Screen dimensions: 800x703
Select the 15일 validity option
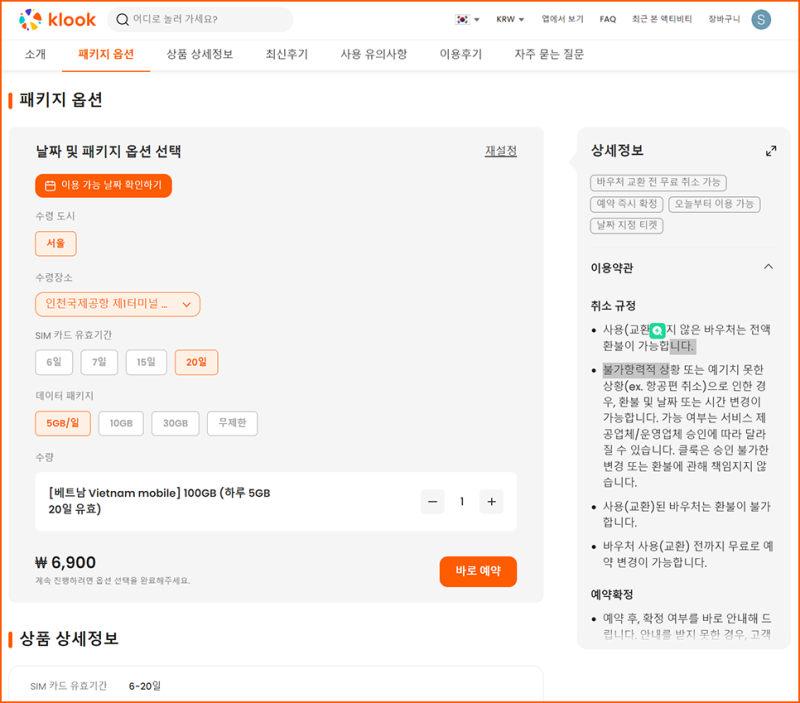146,362
